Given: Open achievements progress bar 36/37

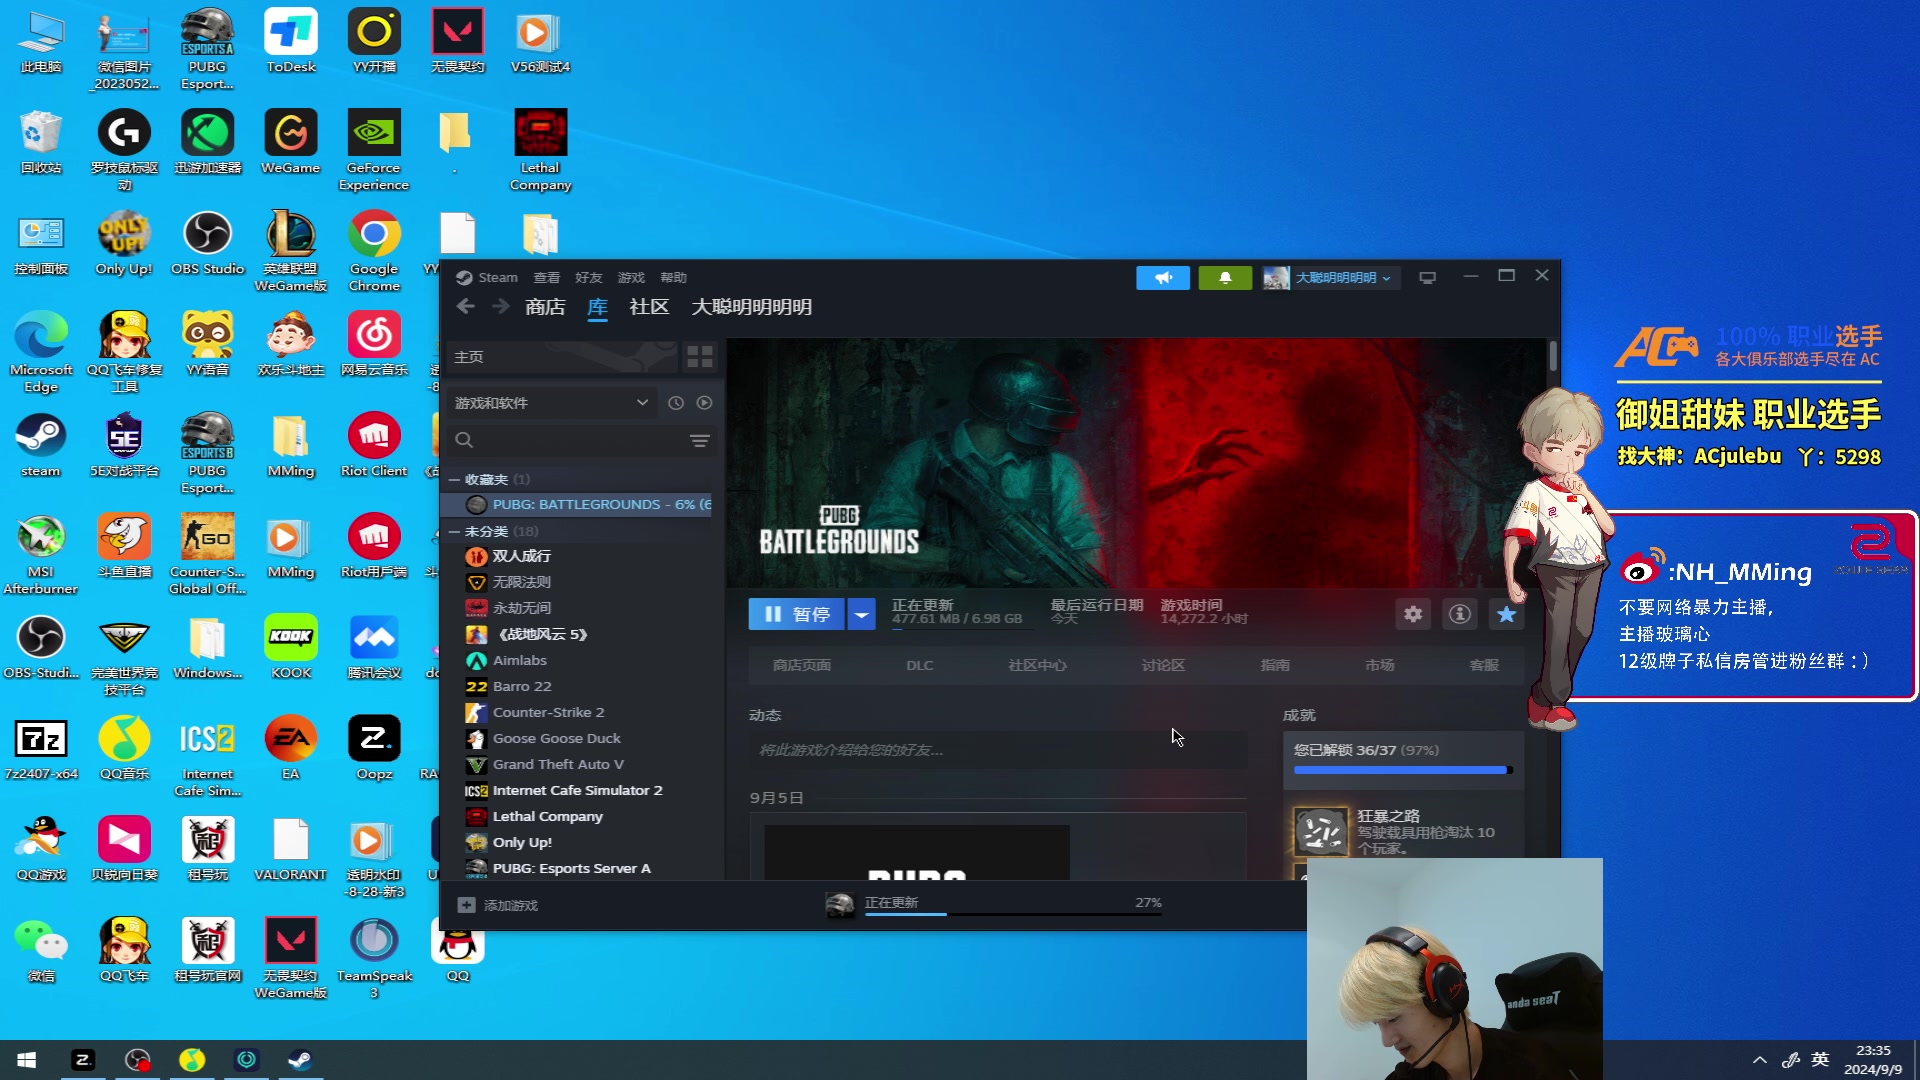Looking at the screenshot, I should point(1403,770).
